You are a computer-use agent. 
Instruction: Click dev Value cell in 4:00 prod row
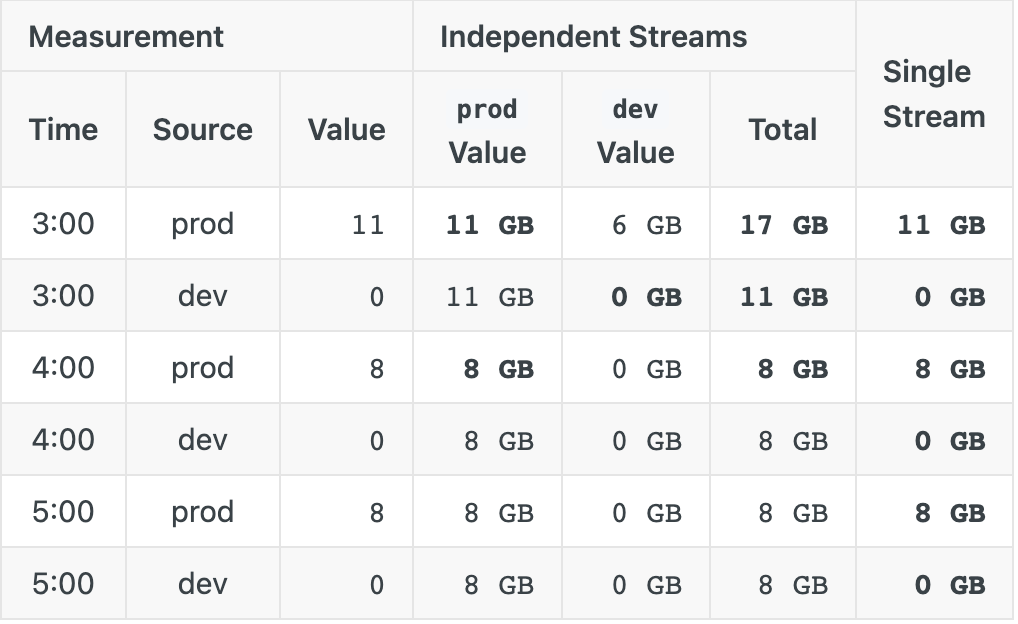(646, 369)
